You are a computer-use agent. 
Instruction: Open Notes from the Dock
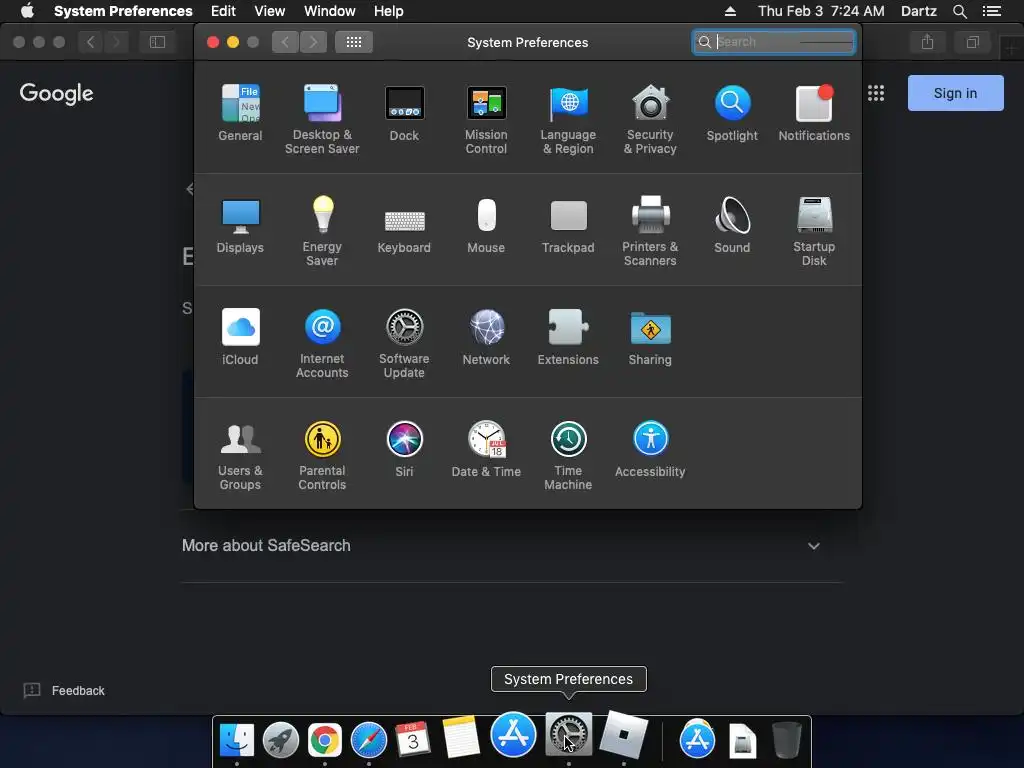[460, 738]
